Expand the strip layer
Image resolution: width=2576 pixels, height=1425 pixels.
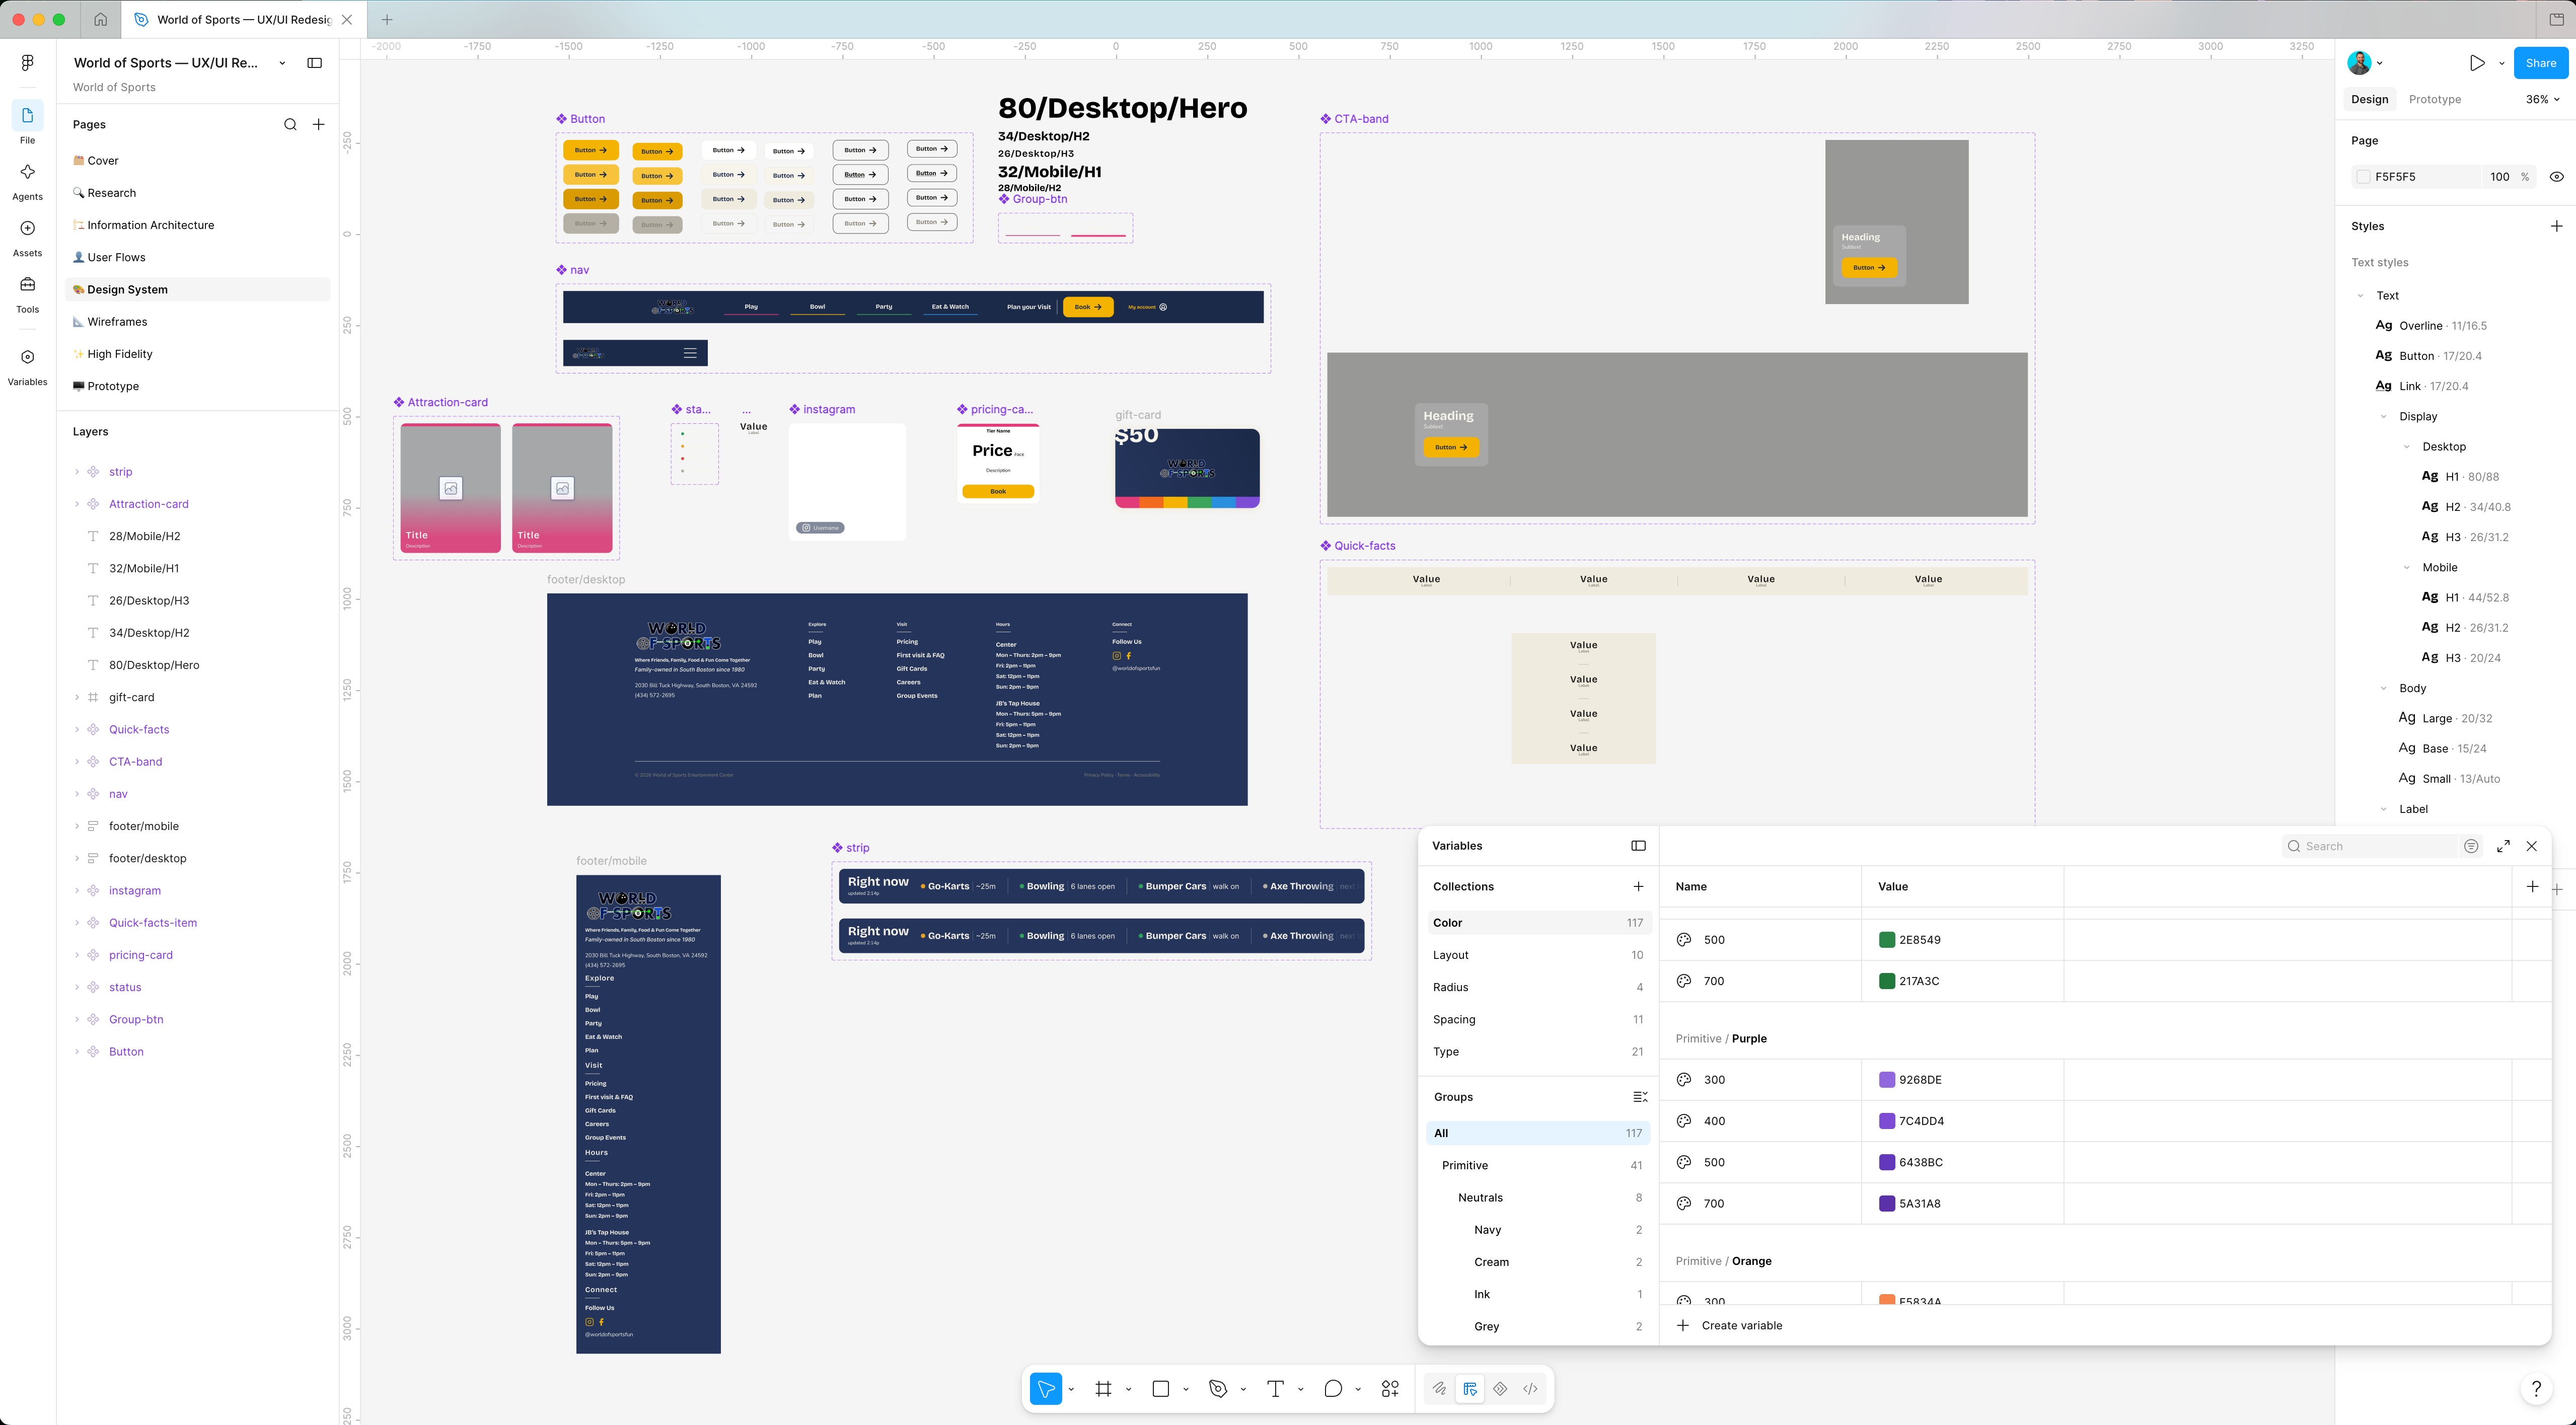click(77, 472)
